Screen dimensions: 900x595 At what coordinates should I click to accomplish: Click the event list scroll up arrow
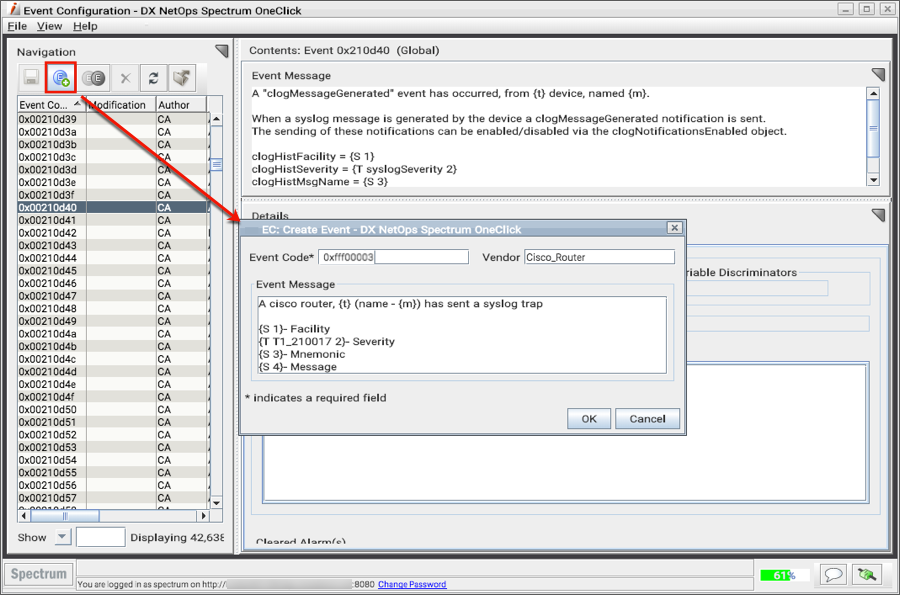(216, 119)
